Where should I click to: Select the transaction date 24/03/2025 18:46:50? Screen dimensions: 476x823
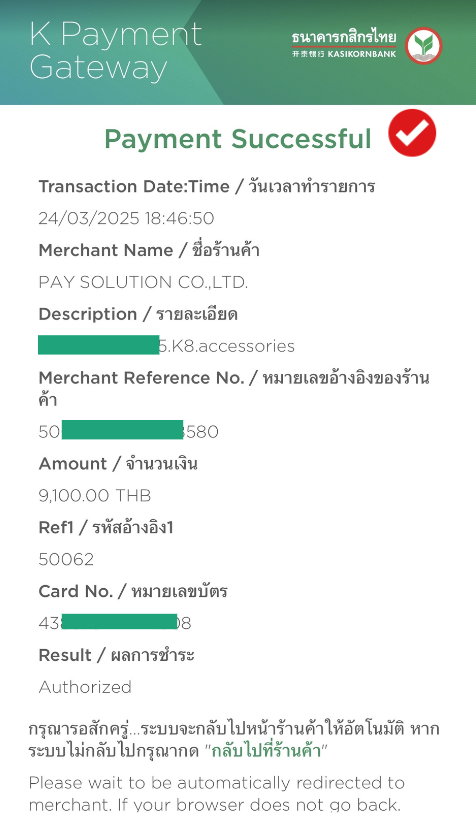pos(126,218)
